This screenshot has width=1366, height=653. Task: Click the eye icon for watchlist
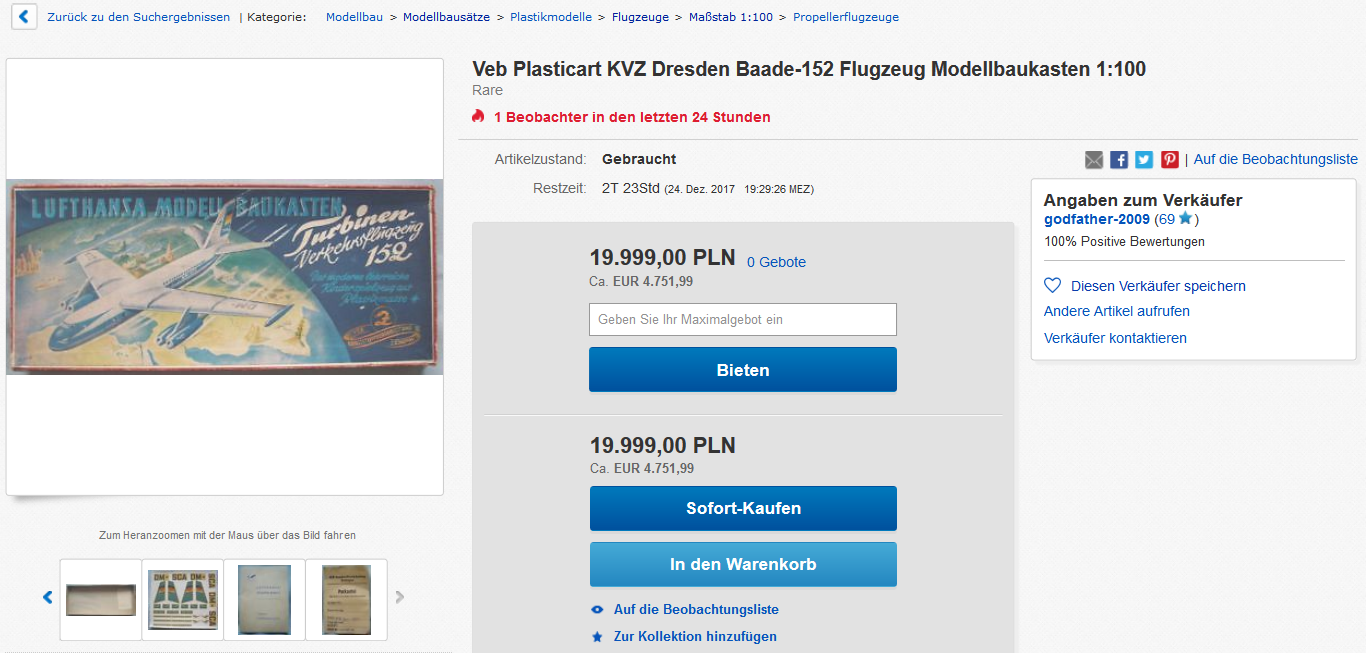point(597,609)
